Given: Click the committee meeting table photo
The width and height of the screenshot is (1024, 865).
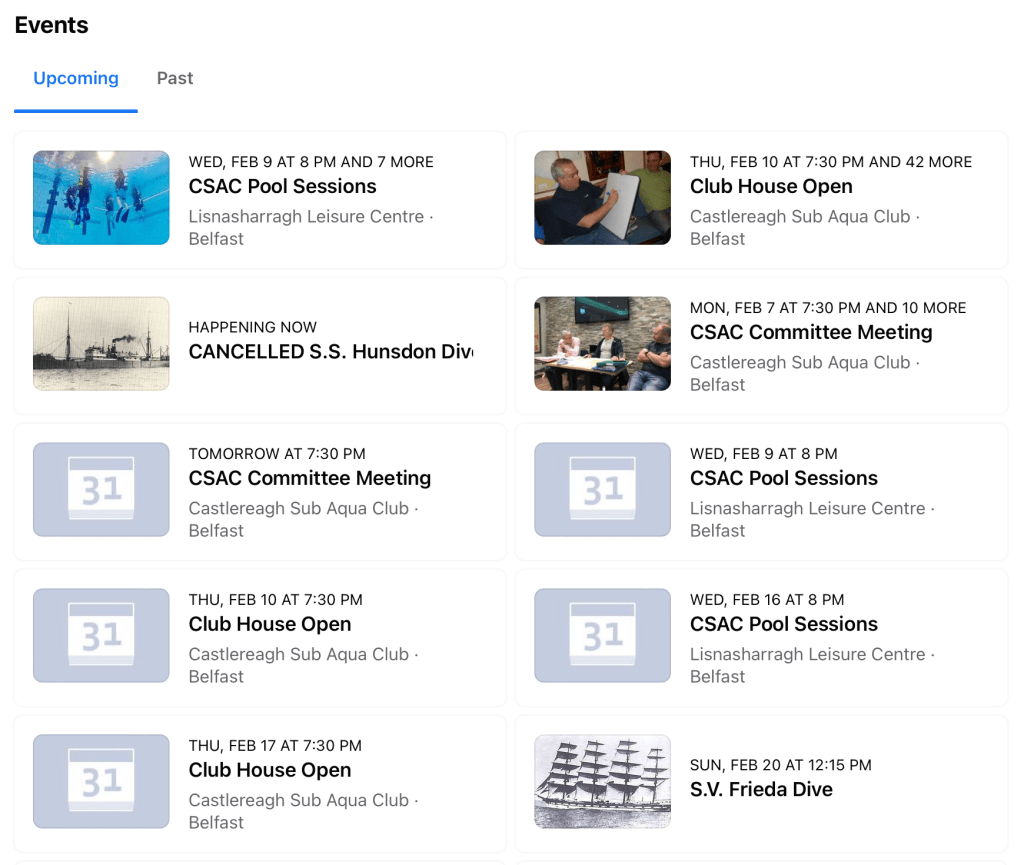Looking at the screenshot, I should click(x=602, y=344).
